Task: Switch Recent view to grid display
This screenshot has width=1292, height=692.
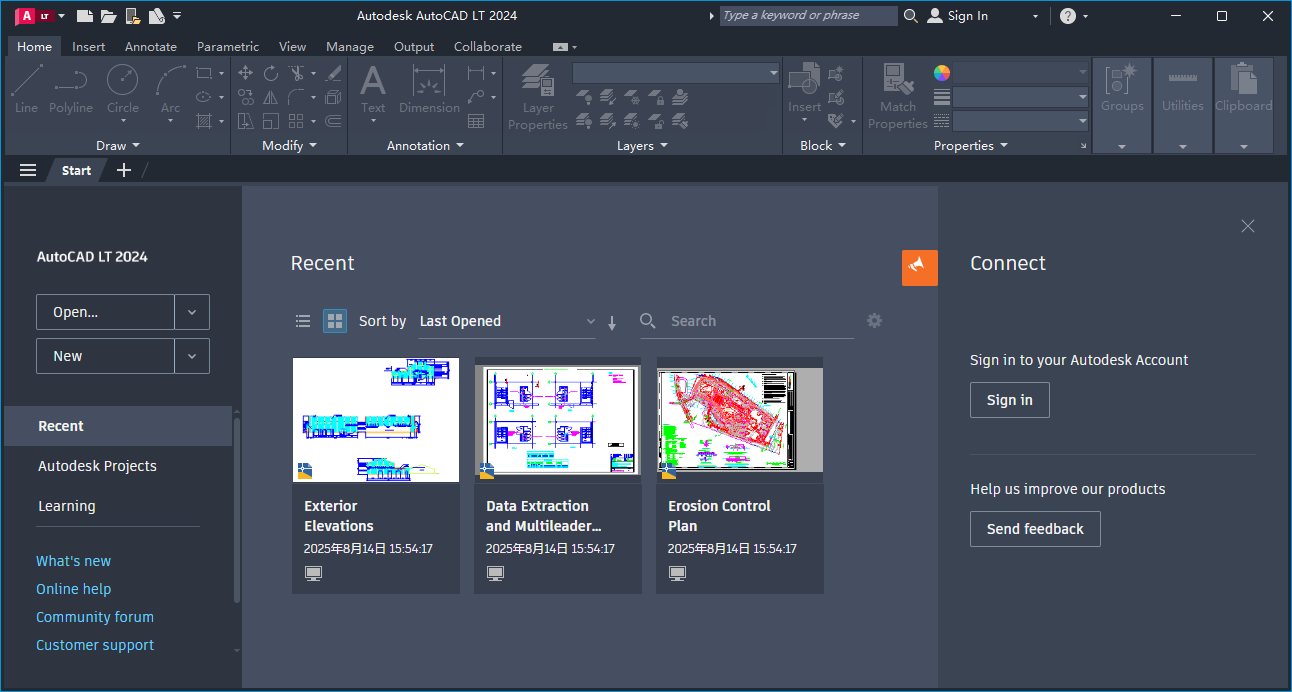Action: 334,321
